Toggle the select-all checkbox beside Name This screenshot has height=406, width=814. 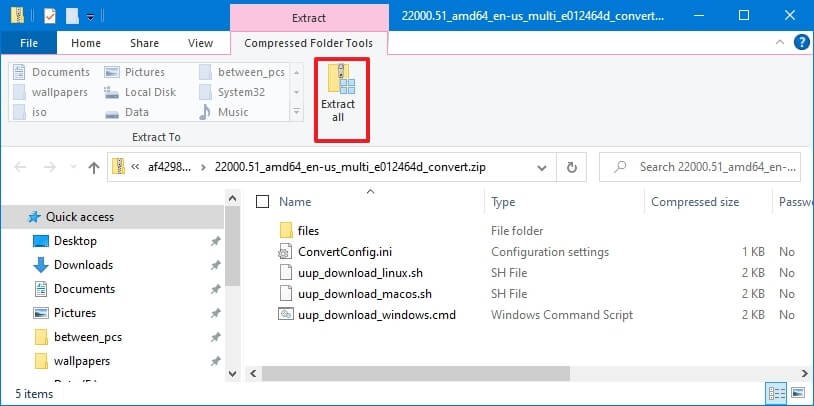pyautogui.click(x=262, y=202)
